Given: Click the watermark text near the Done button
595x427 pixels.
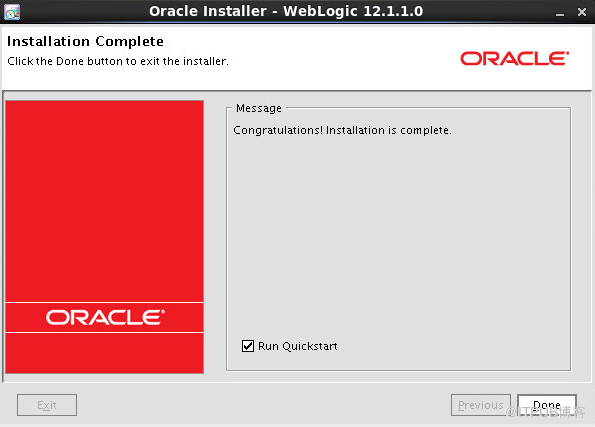Looking at the screenshot, I should point(546,412).
